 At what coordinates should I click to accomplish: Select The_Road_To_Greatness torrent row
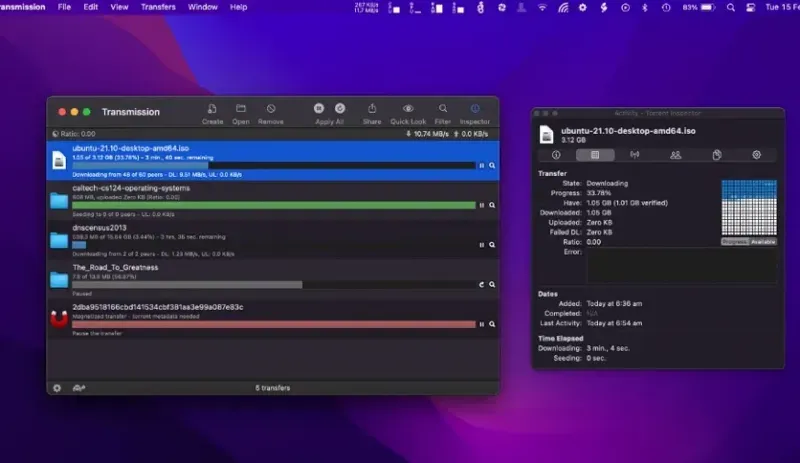coord(273,280)
